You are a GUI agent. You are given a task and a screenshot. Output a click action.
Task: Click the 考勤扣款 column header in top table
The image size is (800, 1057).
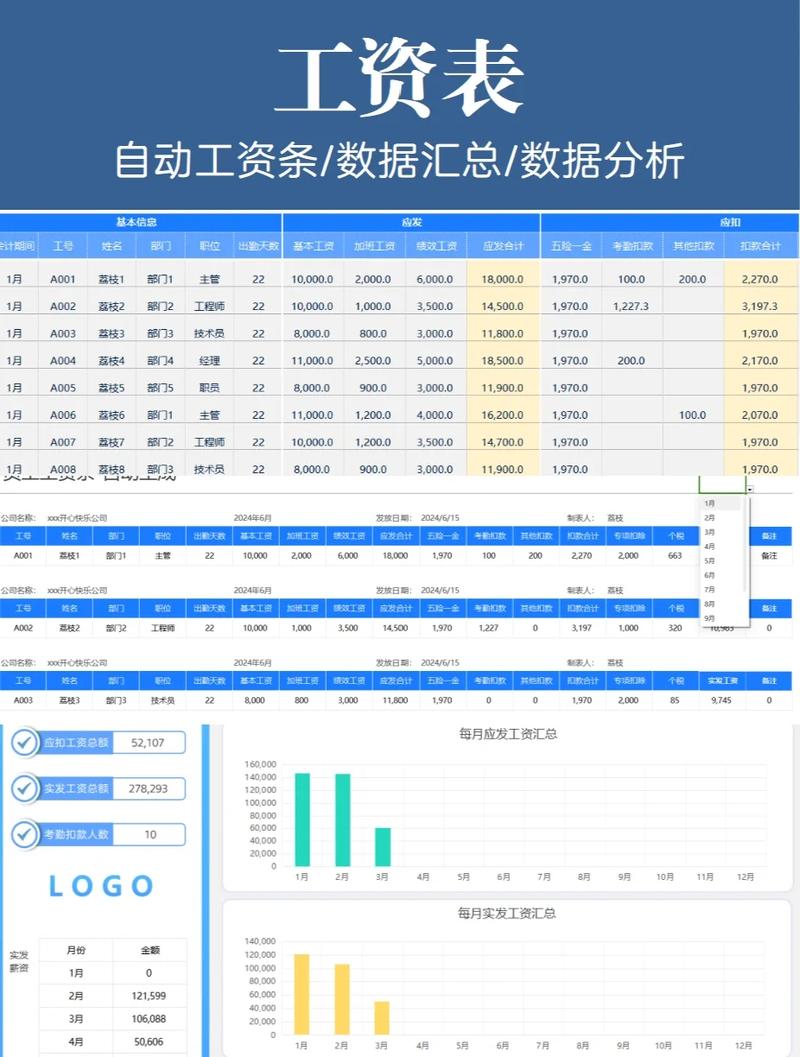(632, 246)
